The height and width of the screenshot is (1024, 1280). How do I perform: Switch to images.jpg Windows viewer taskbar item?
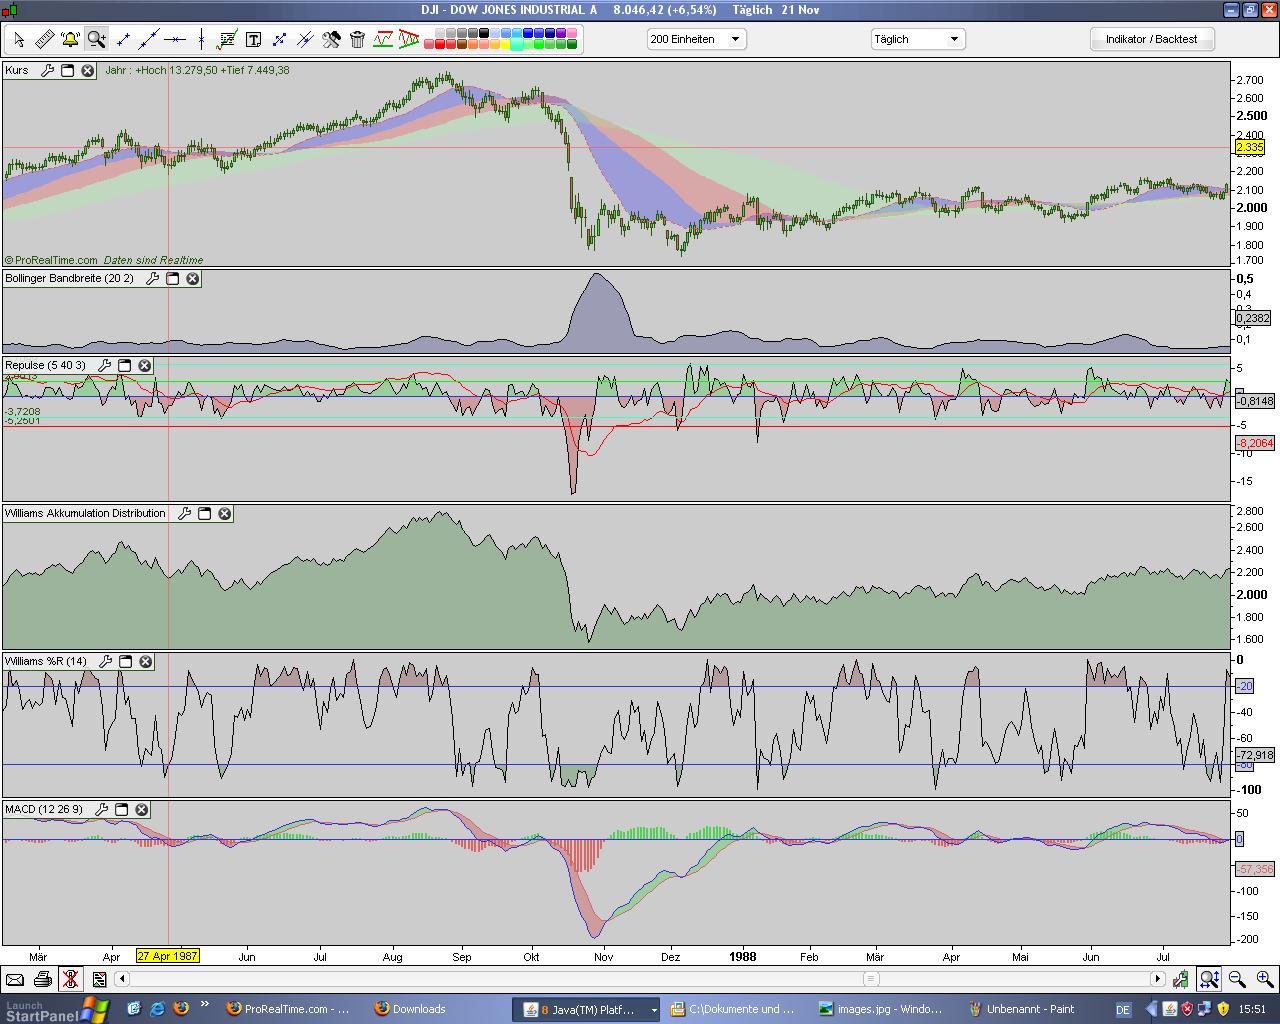(883, 1009)
